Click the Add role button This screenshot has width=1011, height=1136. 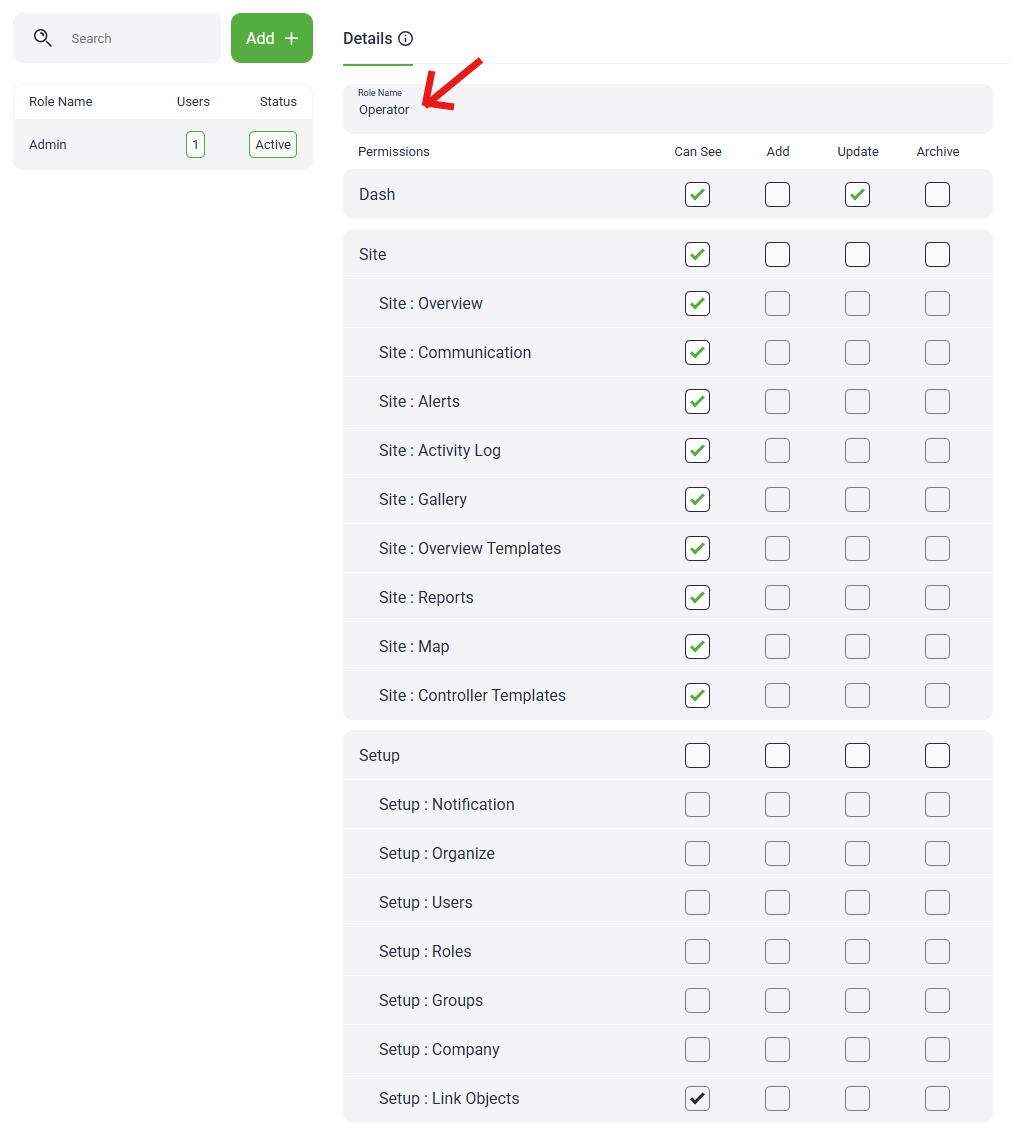coord(272,38)
